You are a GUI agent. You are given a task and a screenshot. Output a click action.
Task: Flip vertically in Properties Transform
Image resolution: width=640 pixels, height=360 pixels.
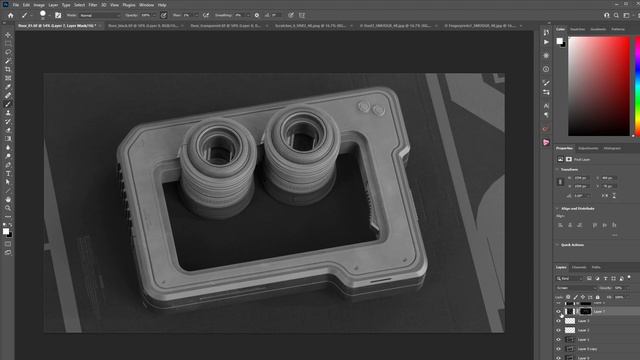point(614,196)
